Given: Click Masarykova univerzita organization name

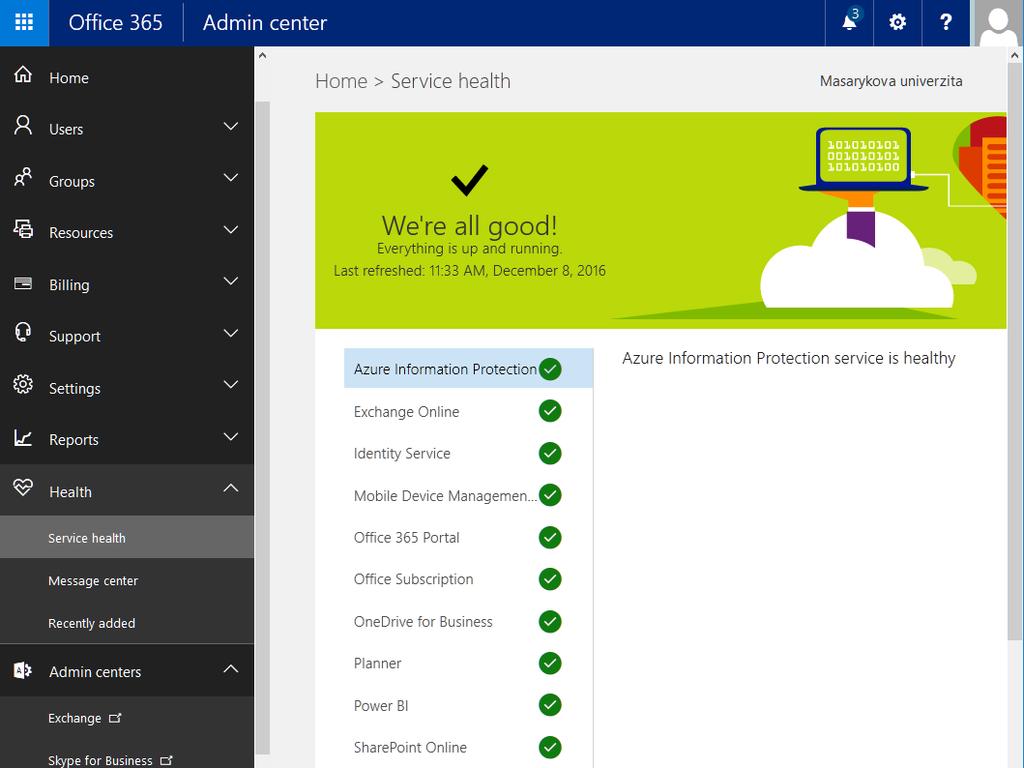Looking at the screenshot, I should pos(891,81).
